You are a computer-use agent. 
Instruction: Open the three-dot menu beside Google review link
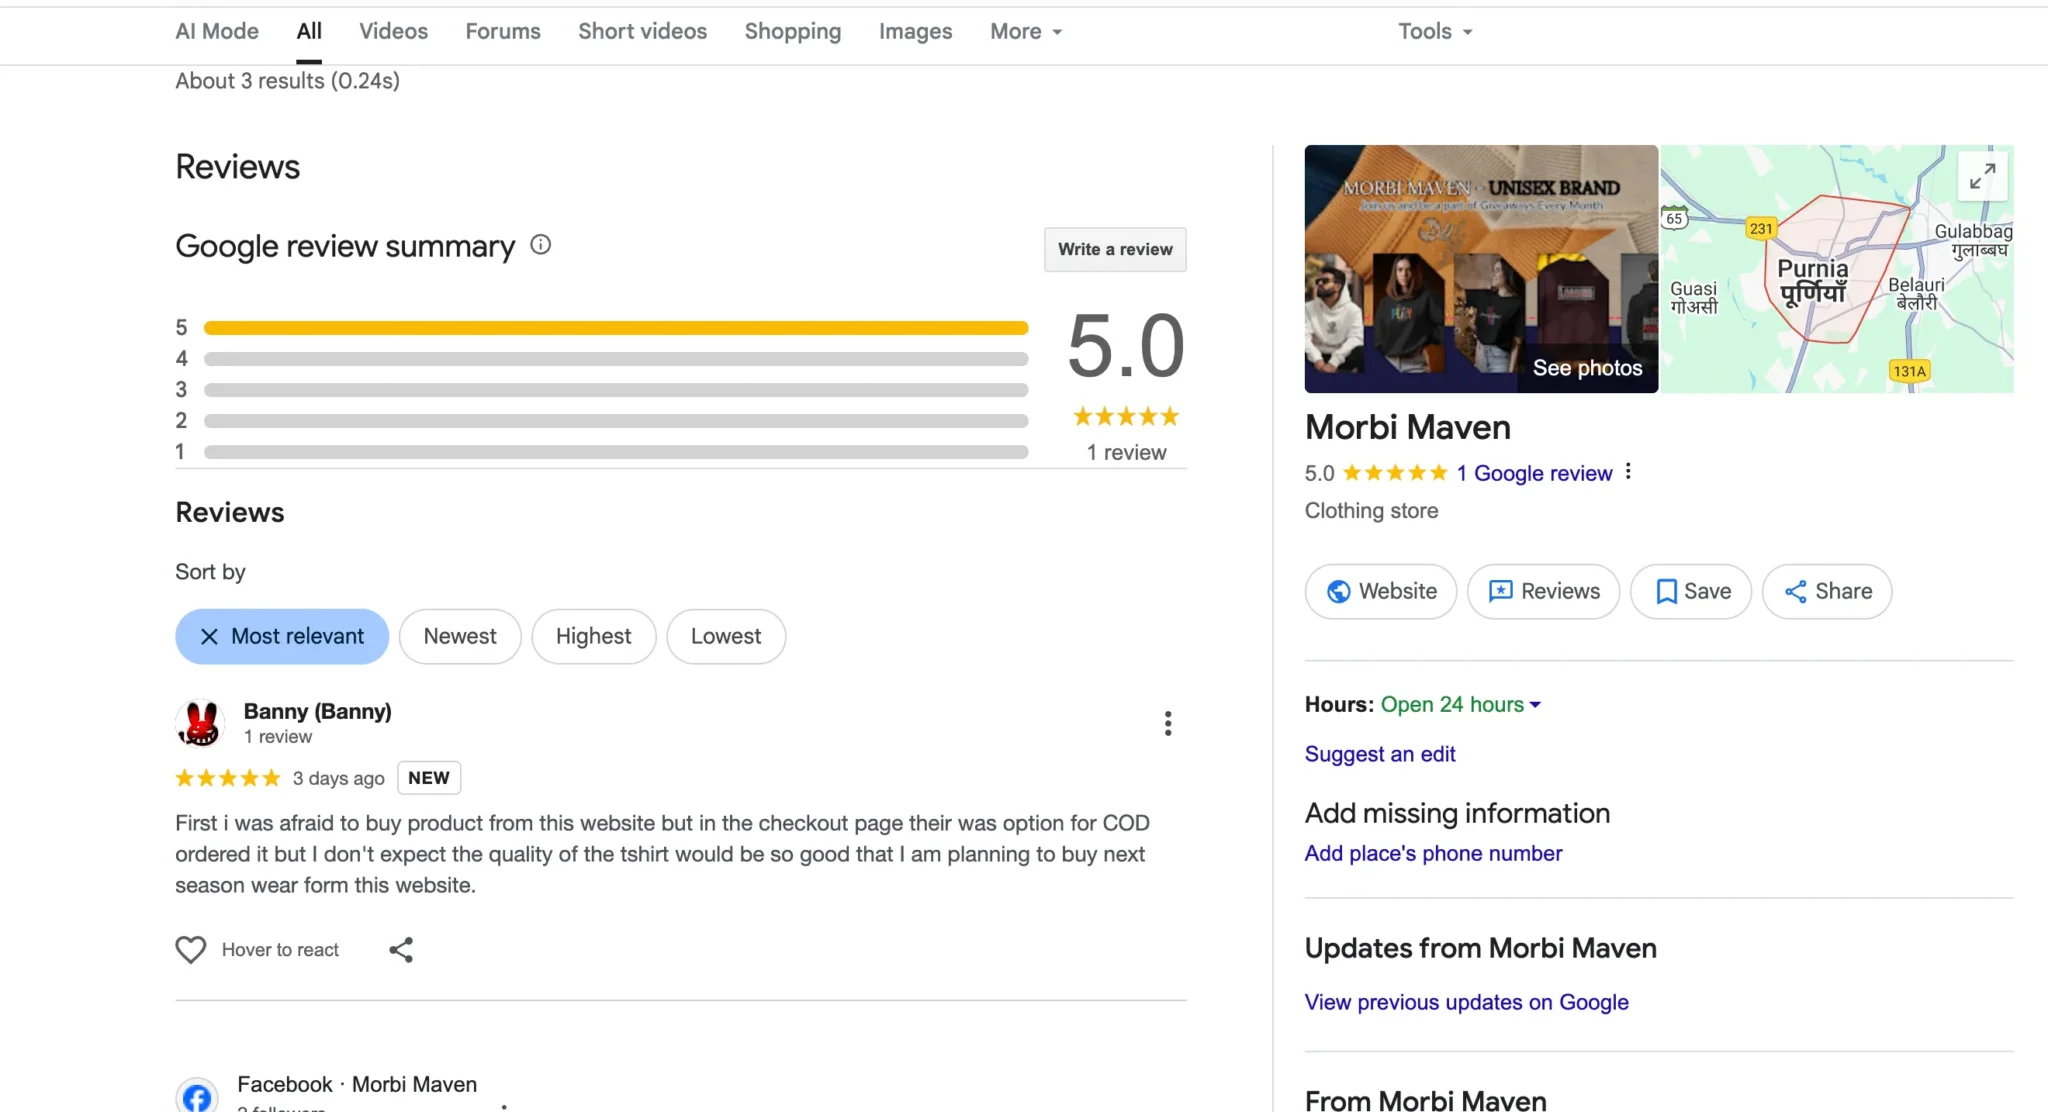[1628, 471]
